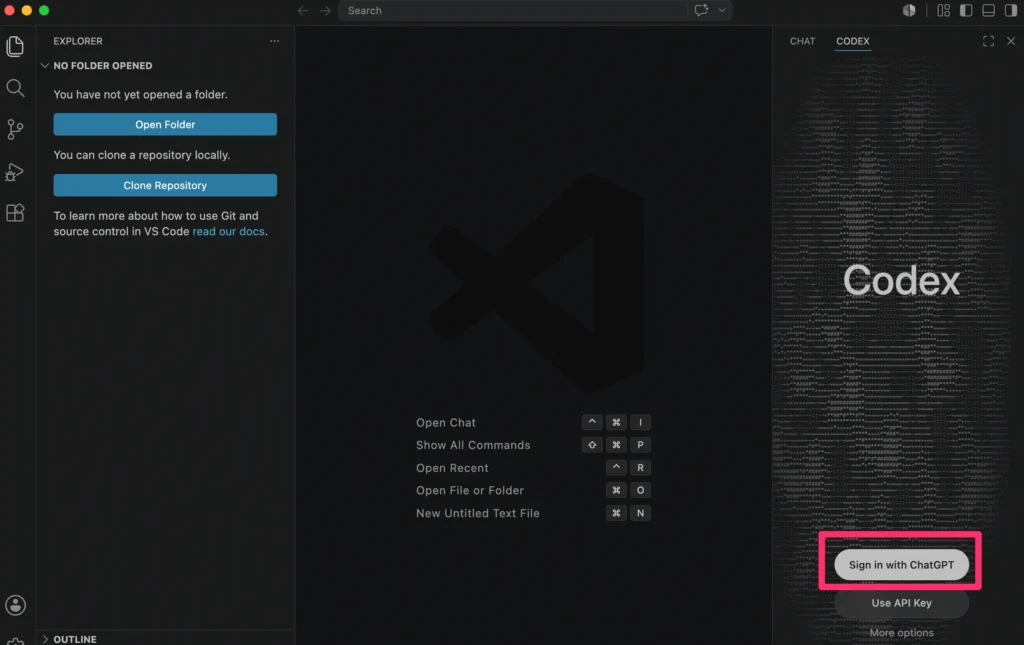Open the Explorer view in activity bar

(15, 46)
